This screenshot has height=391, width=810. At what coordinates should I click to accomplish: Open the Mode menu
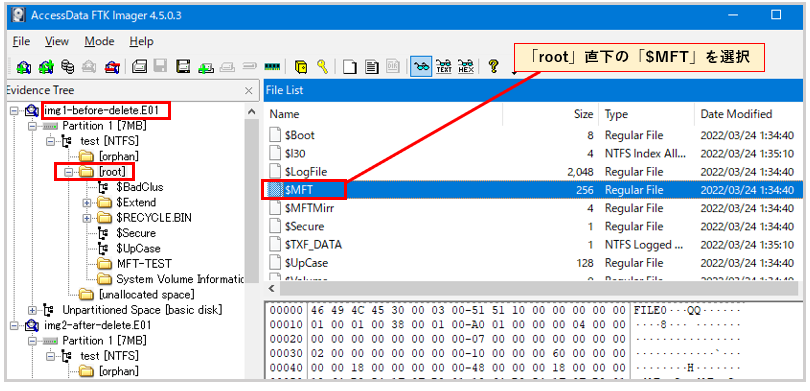(99, 41)
